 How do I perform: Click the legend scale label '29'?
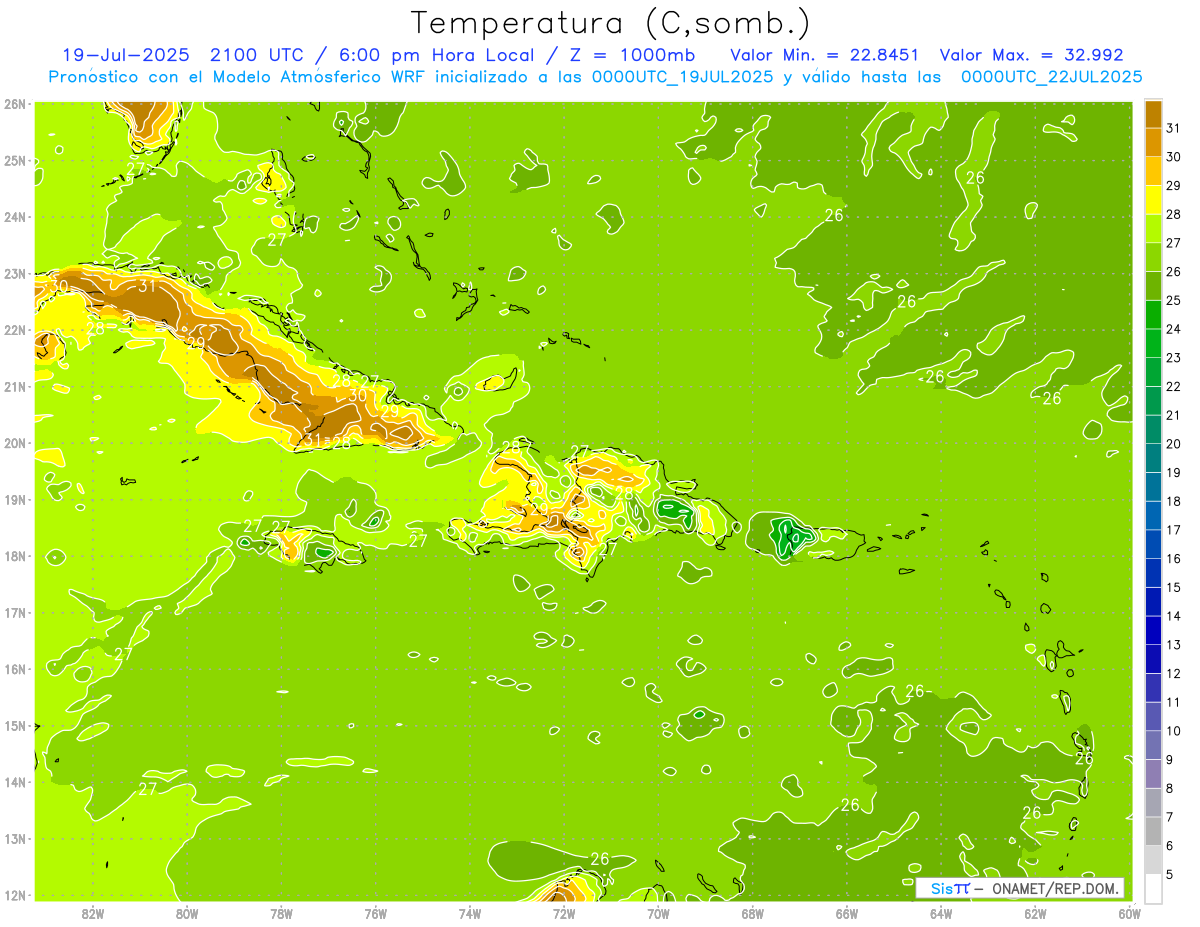click(x=1173, y=186)
